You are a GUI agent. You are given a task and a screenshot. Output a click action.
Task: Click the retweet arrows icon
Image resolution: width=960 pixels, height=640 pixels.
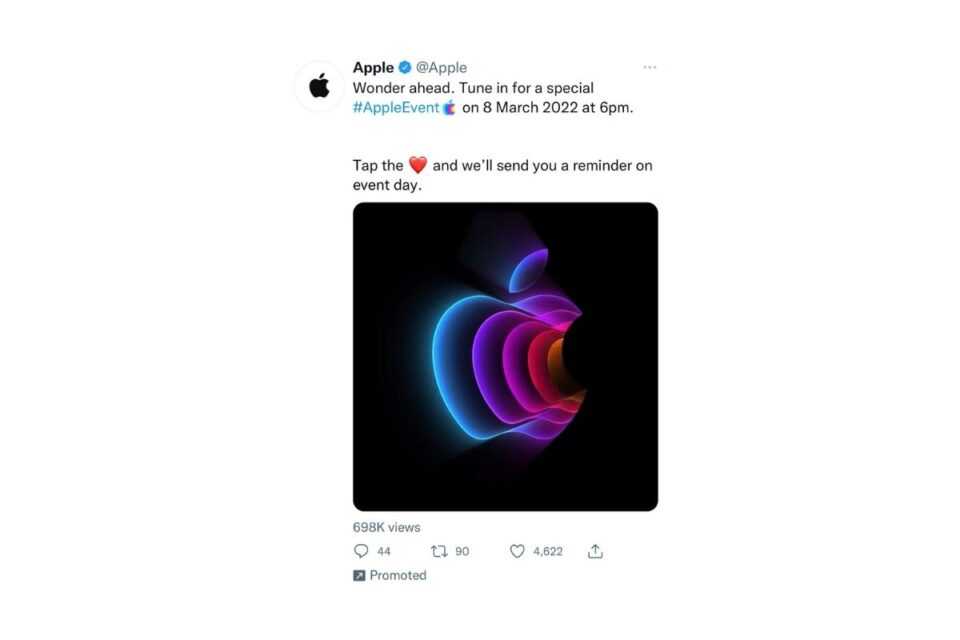point(438,551)
